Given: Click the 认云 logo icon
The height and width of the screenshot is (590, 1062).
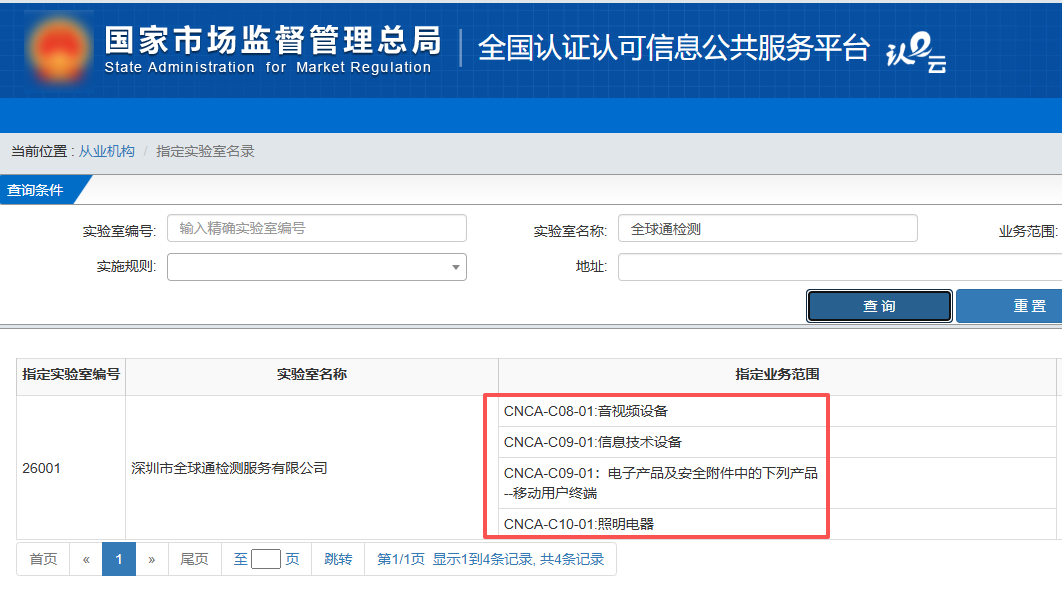Looking at the screenshot, I should [916, 53].
